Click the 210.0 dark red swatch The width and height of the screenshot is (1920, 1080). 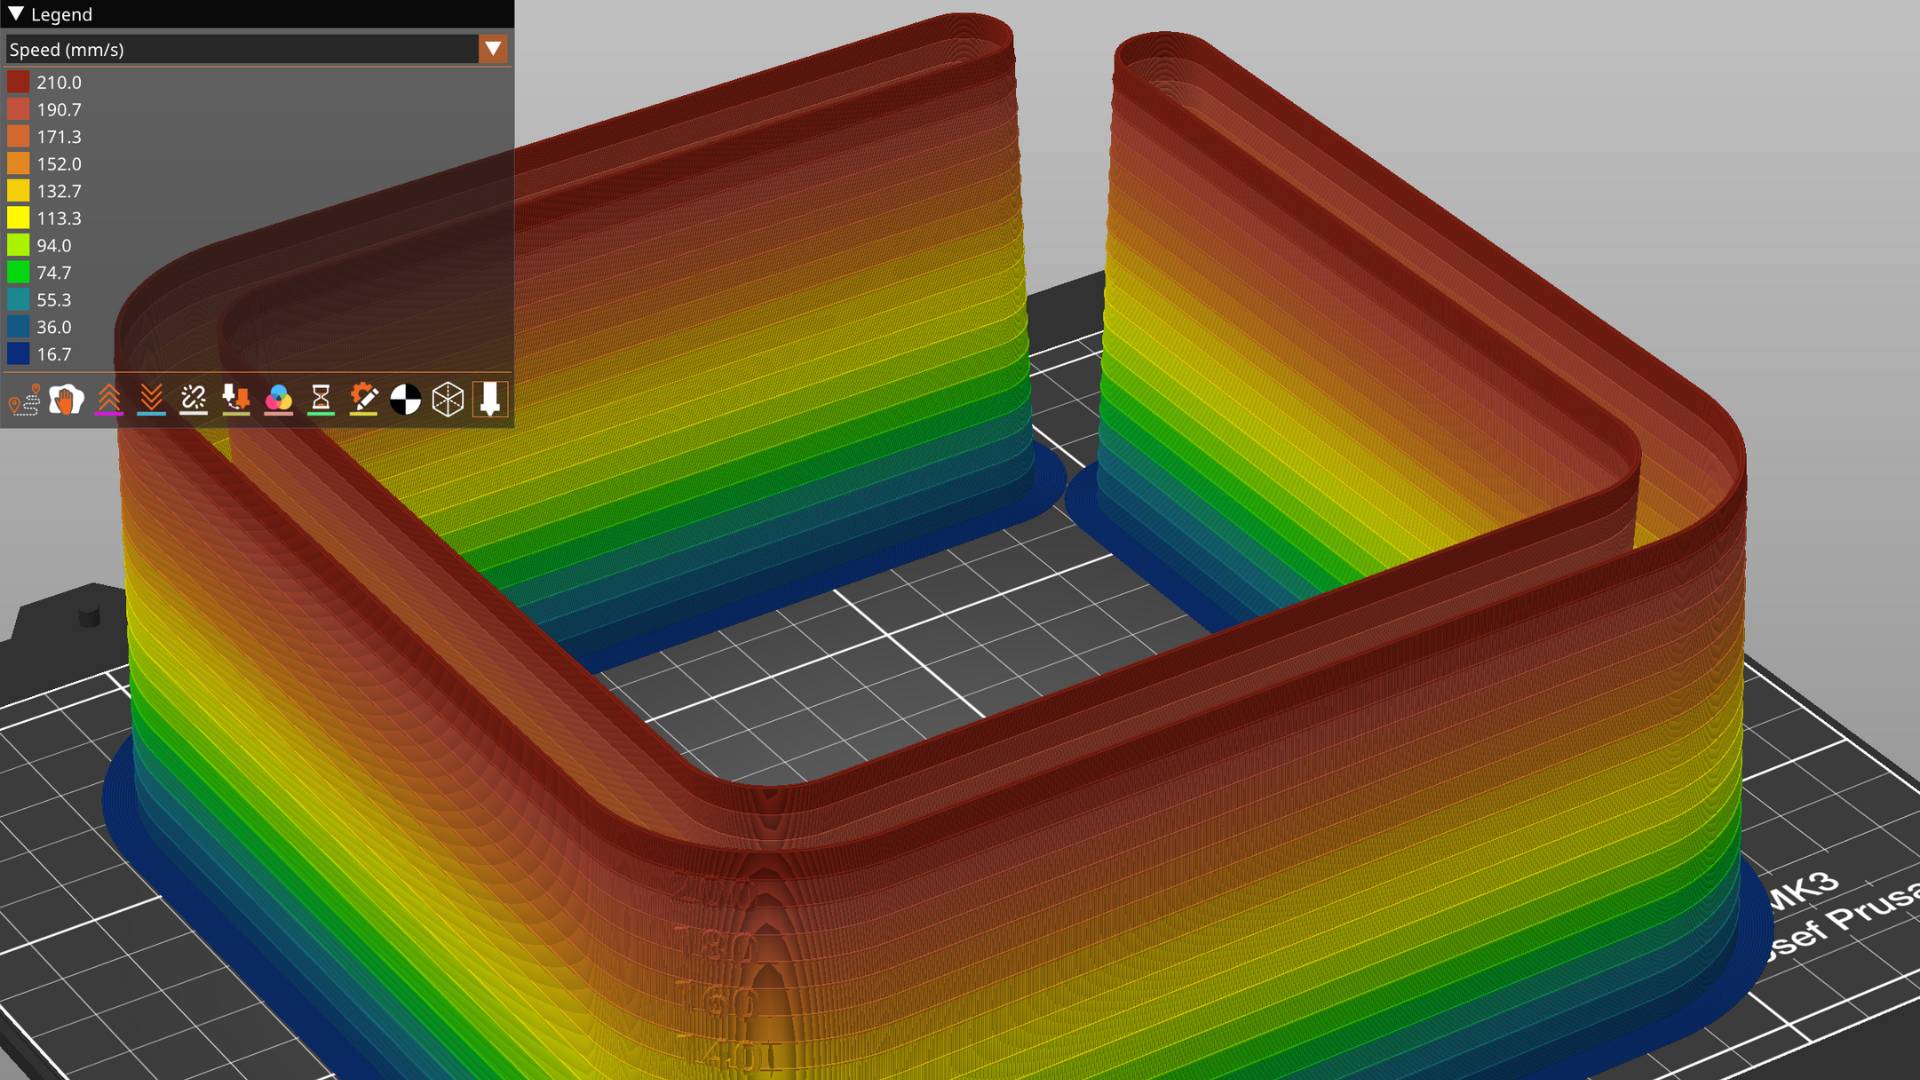tap(18, 82)
